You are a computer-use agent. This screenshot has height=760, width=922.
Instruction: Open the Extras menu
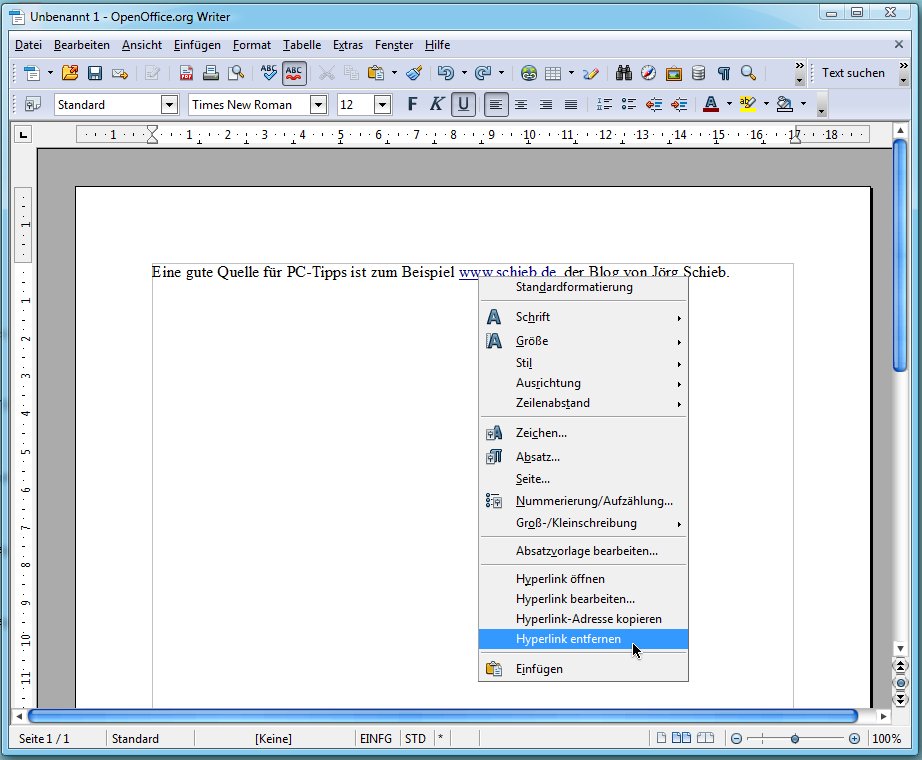(x=348, y=45)
